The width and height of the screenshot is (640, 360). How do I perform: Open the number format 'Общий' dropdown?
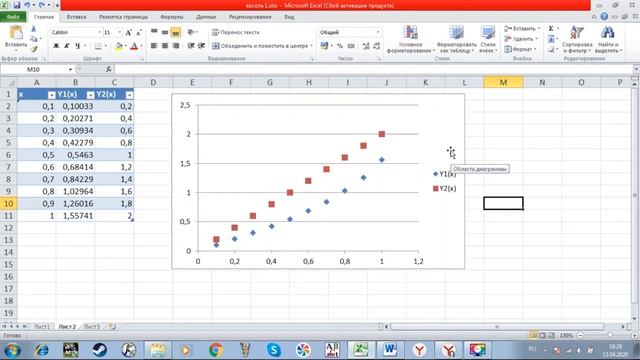point(378,32)
